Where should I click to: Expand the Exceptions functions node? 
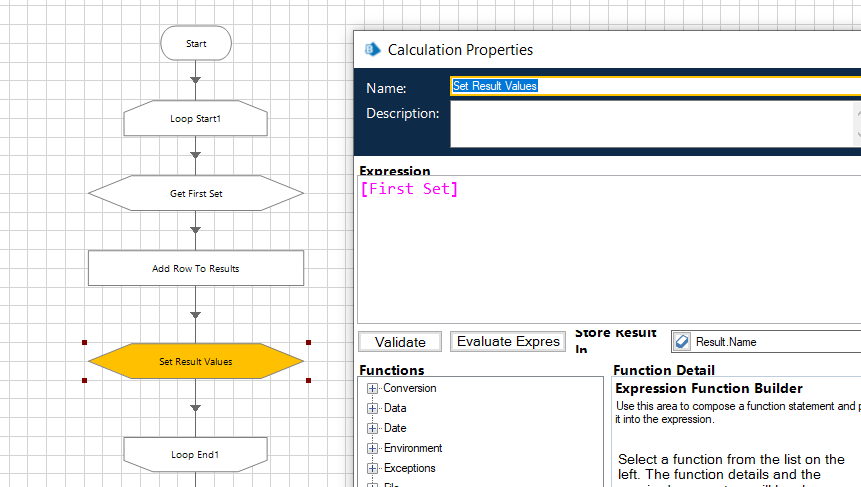[373, 469]
